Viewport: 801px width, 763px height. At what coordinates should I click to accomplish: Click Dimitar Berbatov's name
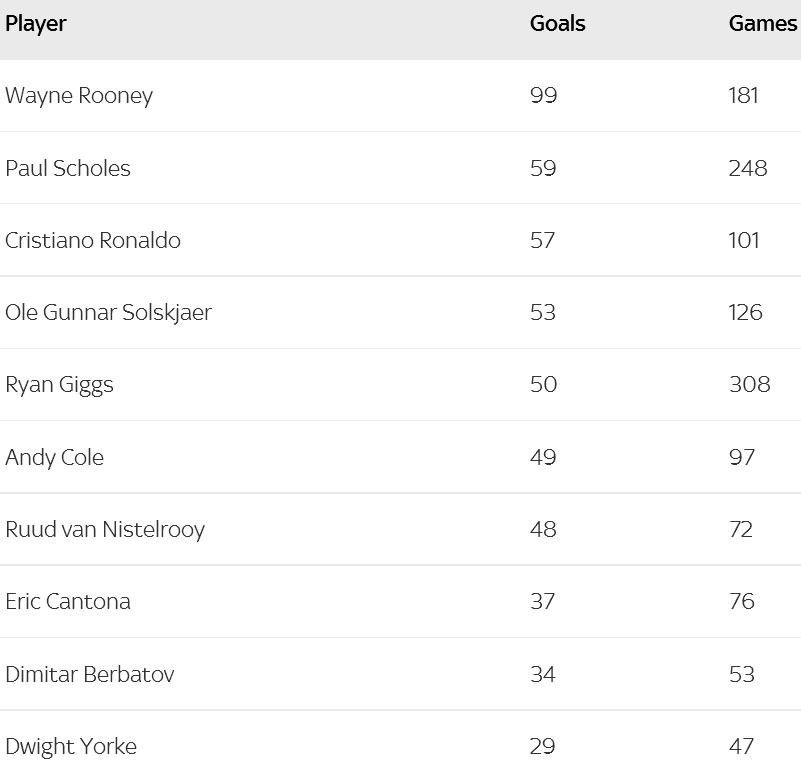pyautogui.click(x=90, y=674)
